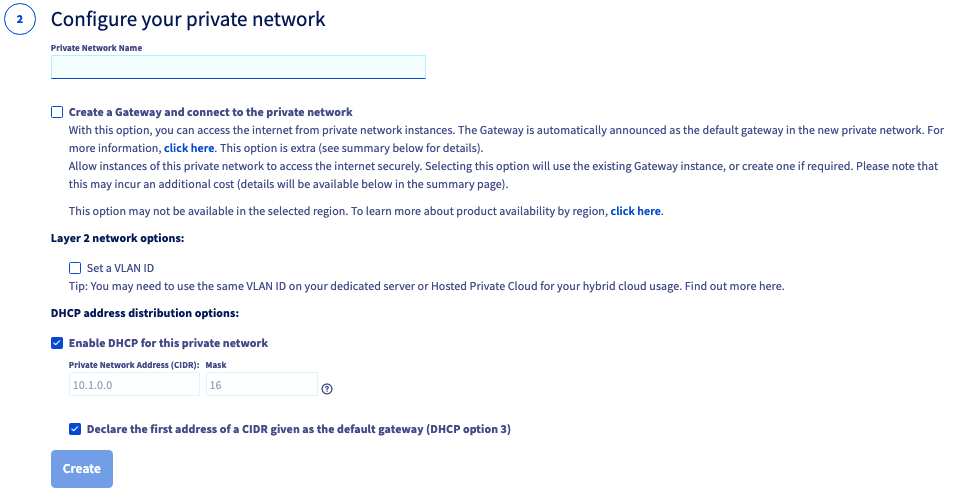The width and height of the screenshot is (966, 498).
Task: Enable the Set a VLAN ID checkbox
Action: point(75,268)
